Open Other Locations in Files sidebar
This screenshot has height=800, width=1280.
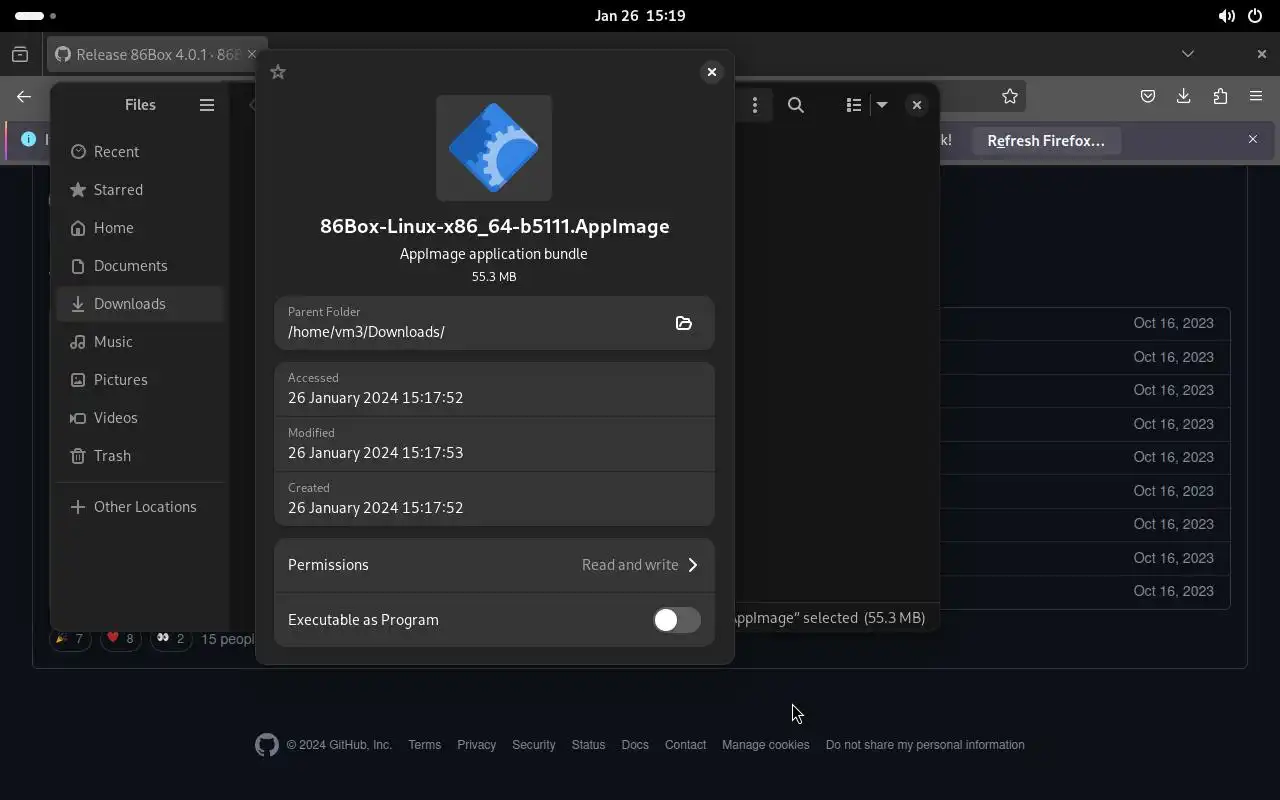140,507
